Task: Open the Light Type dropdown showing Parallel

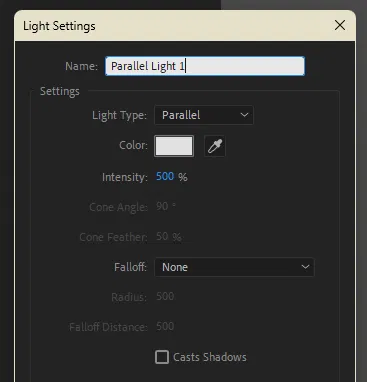Action: pyautogui.click(x=204, y=115)
